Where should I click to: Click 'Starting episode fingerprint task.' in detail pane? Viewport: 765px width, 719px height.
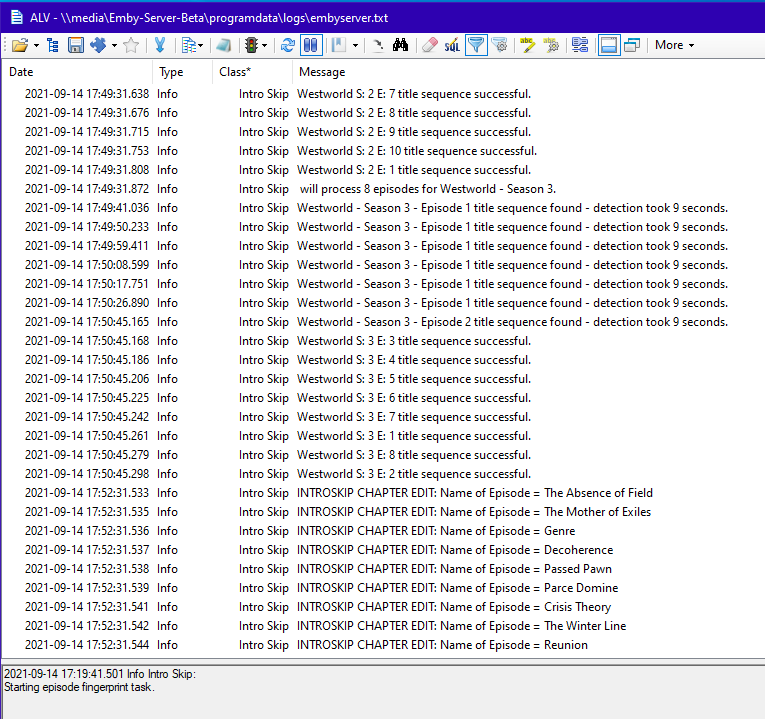click(x=79, y=687)
